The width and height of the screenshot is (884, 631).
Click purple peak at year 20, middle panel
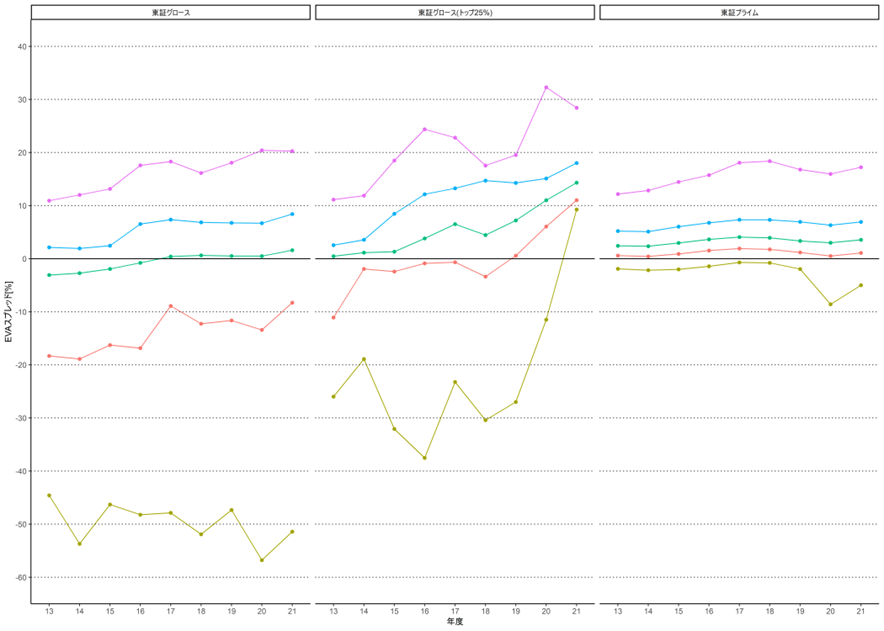546,87
